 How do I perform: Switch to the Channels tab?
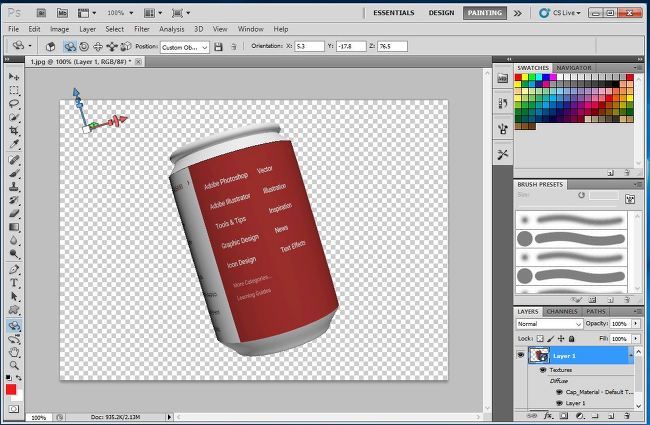(x=562, y=311)
